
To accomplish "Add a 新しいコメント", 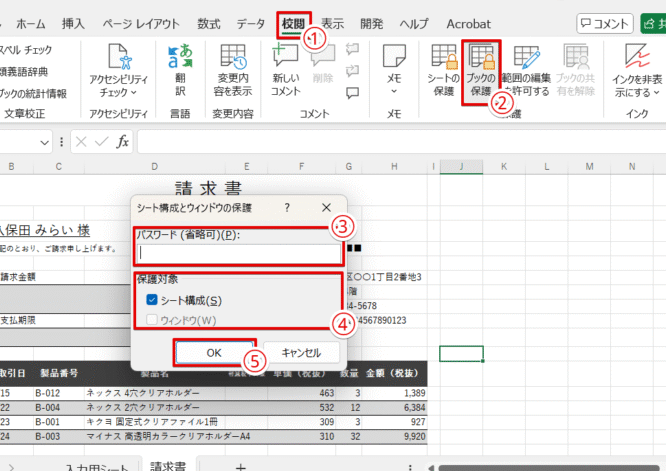I will click(x=285, y=71).
